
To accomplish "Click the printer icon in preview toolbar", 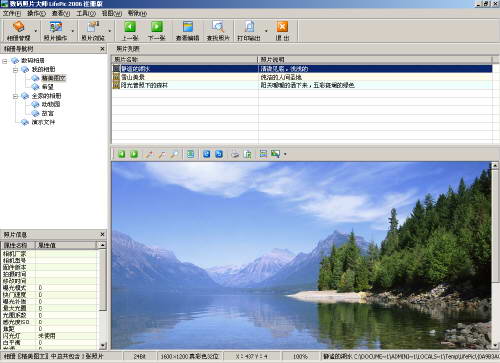I will [x=235, y=154].
